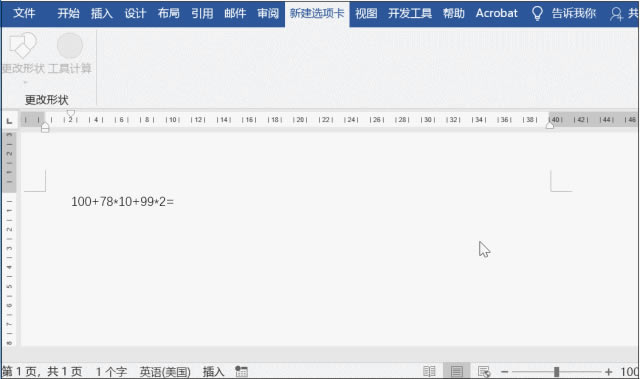Image resolution: width=640 pixels, height=379 pixels.
Task: Switch to the 插入 ribbon tab
Action: pos(102,13)
